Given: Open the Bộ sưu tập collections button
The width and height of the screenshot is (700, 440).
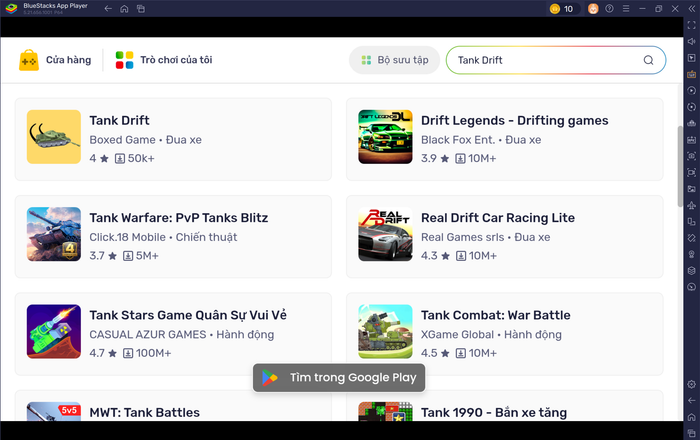Looking at the screenshot, I should (x=395, y=60).
